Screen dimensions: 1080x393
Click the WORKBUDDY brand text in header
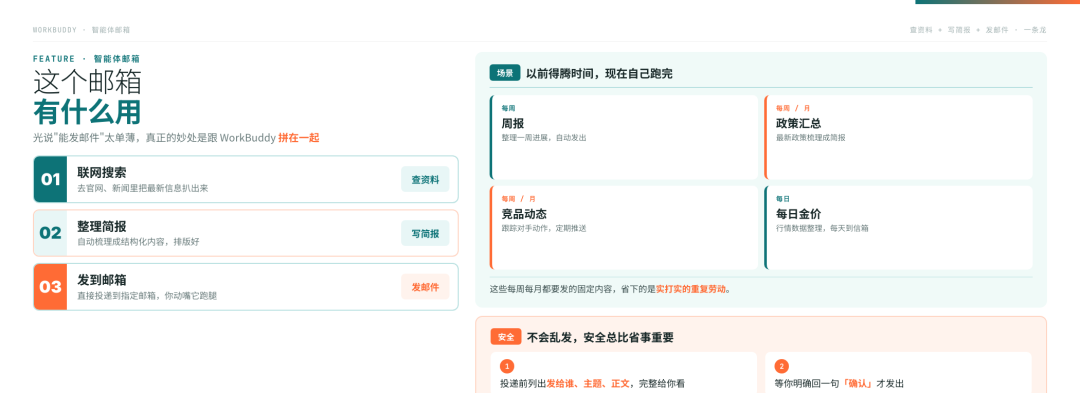tap(54, 30)
